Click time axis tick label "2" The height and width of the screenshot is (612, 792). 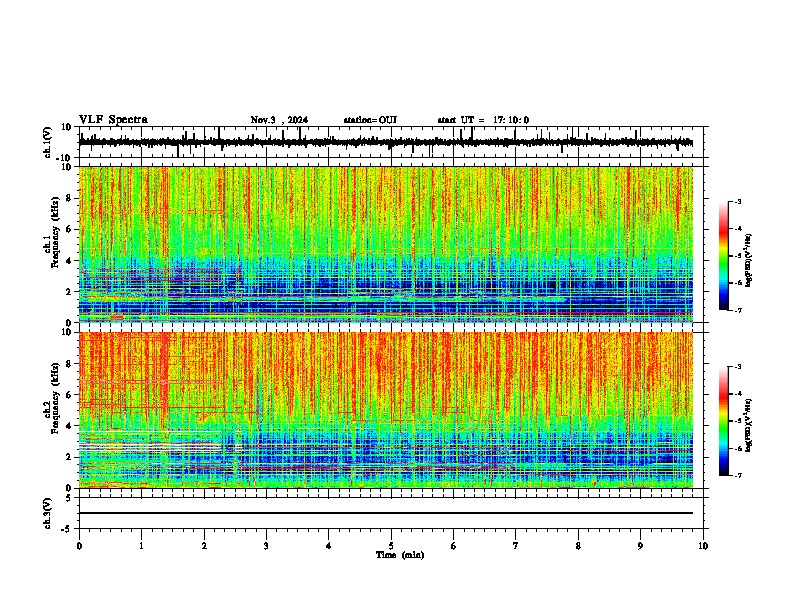[204, 546]
